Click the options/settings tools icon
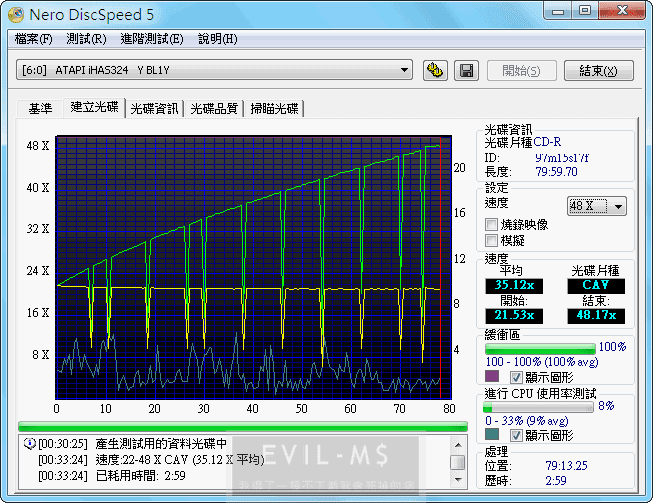The image size is (653, 503). coord(435,70)
